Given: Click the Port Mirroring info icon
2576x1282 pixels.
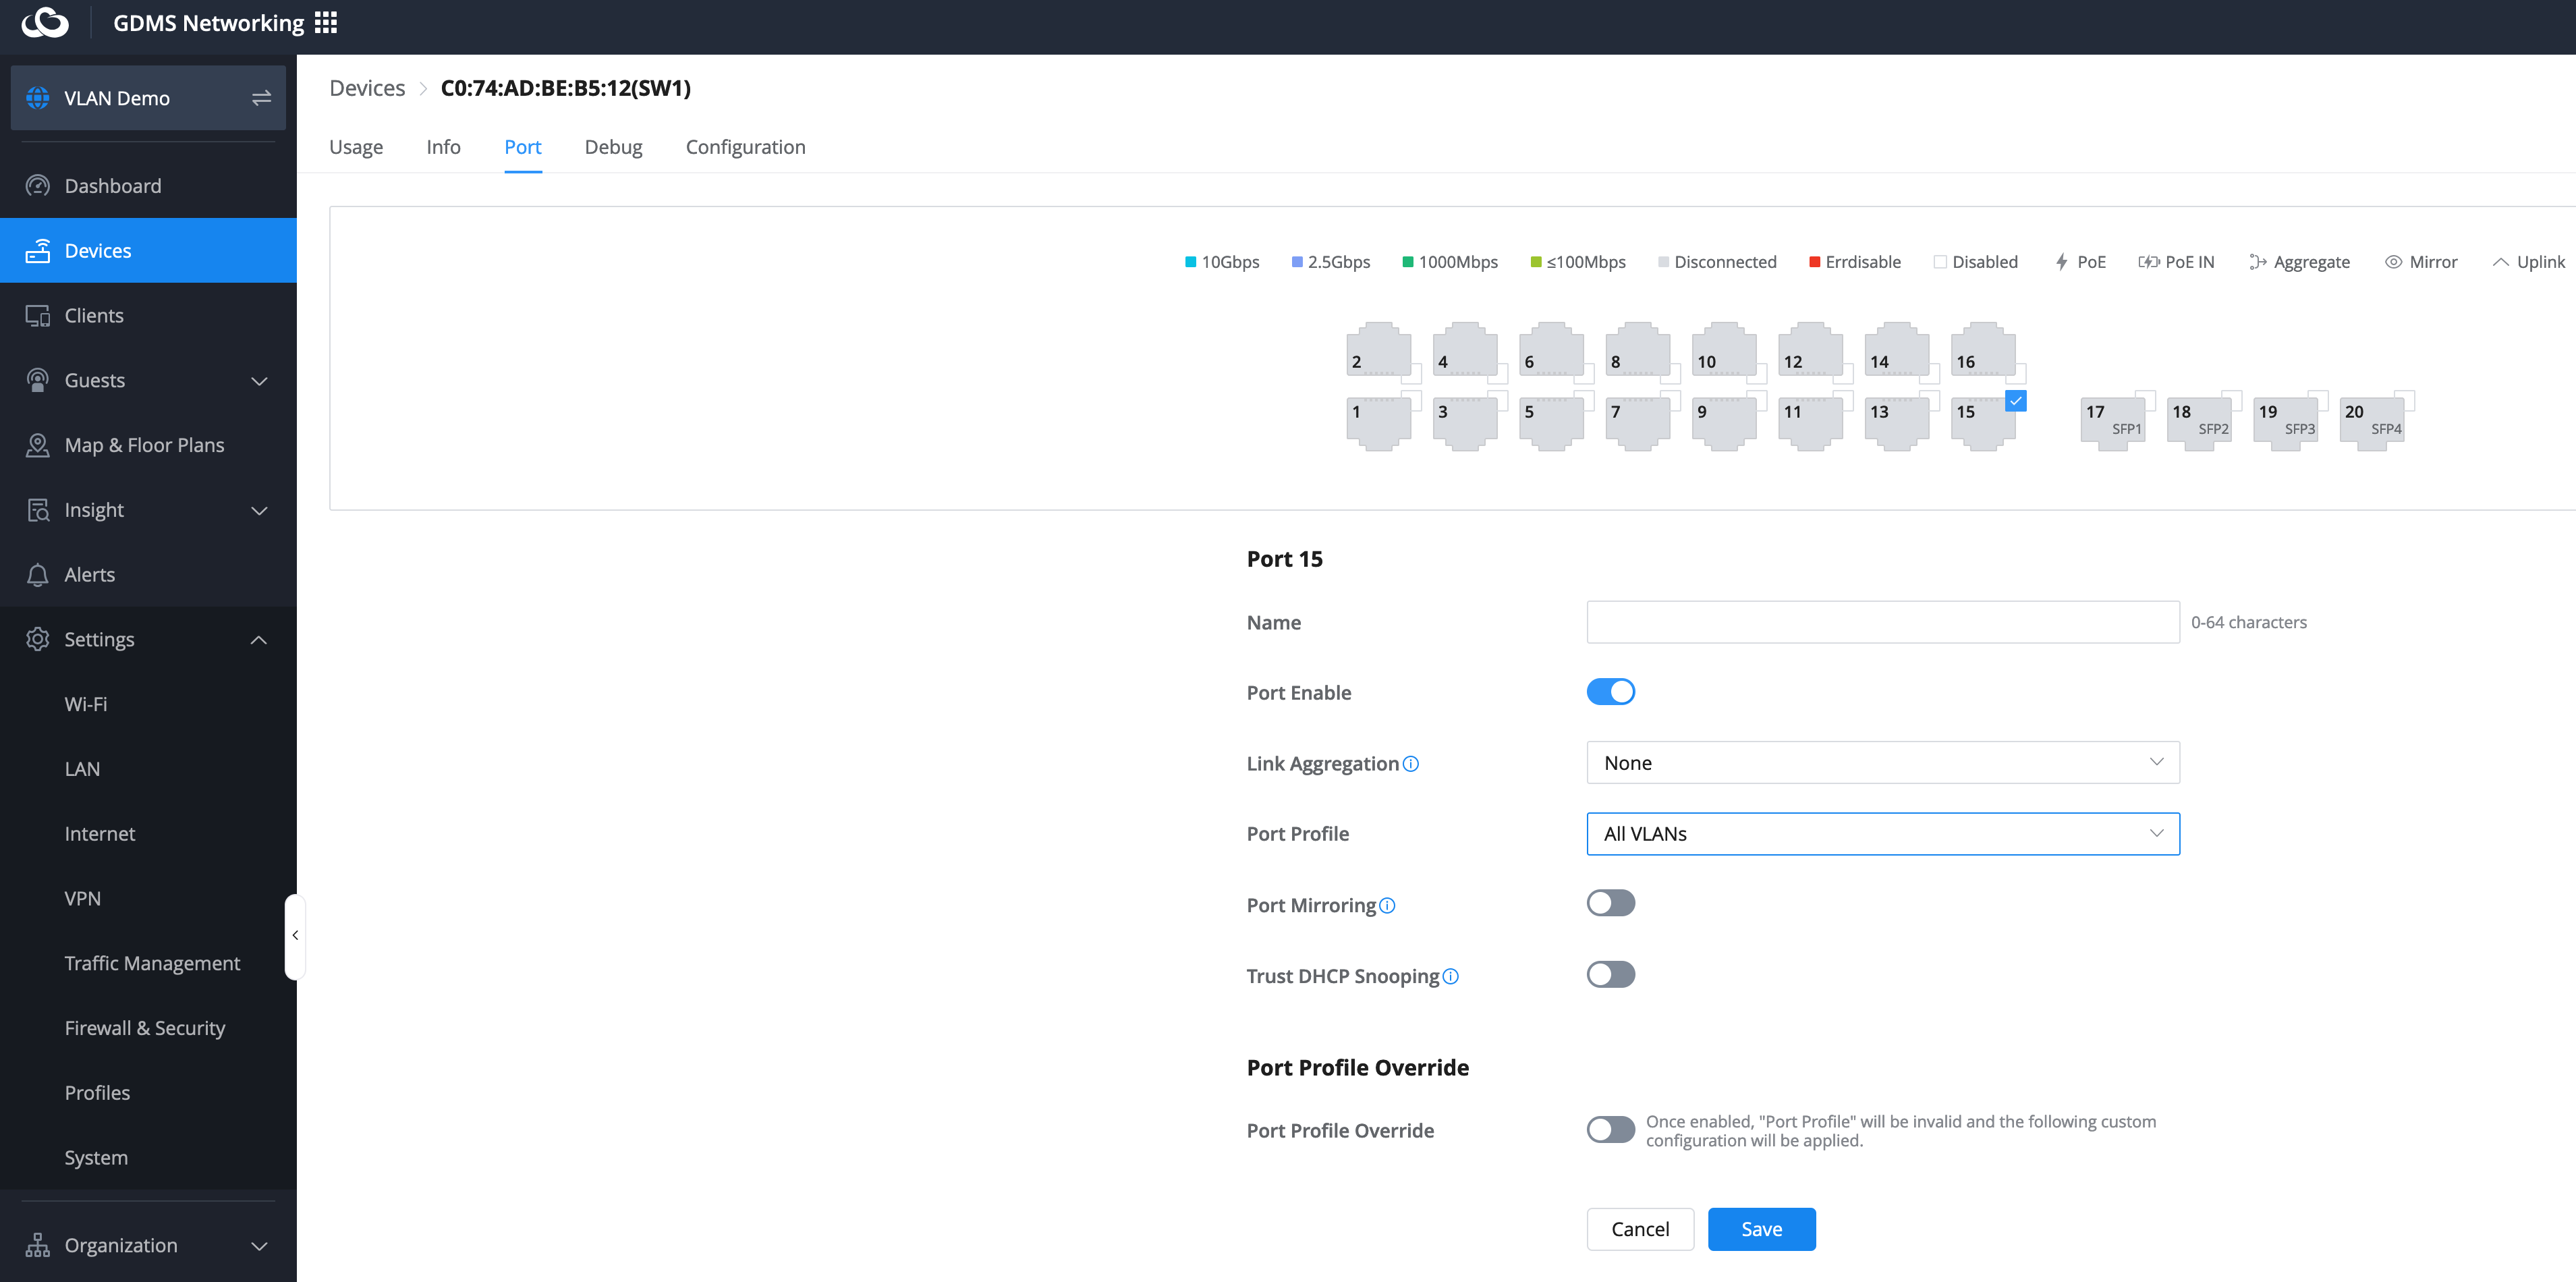Looking at the screenshot, I should click(1387, 905).
